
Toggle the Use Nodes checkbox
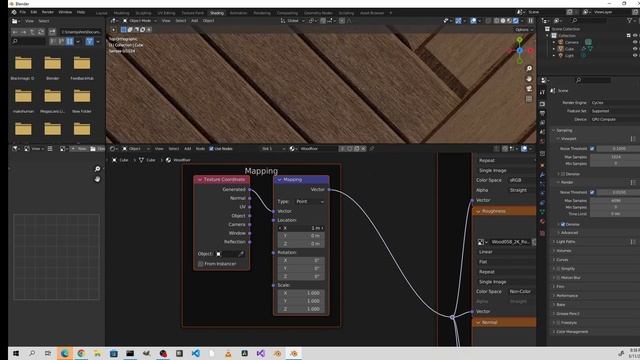pyautogui.click(x=211, y=149)
